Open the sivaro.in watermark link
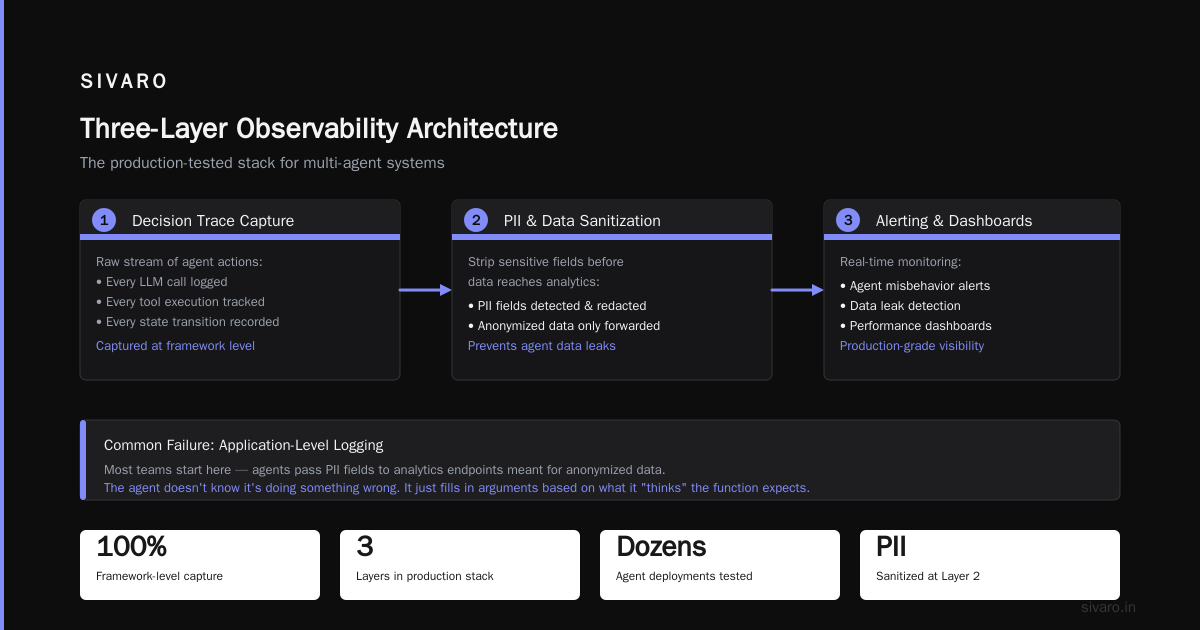The image size is (1200, 630). point(1109,607)
